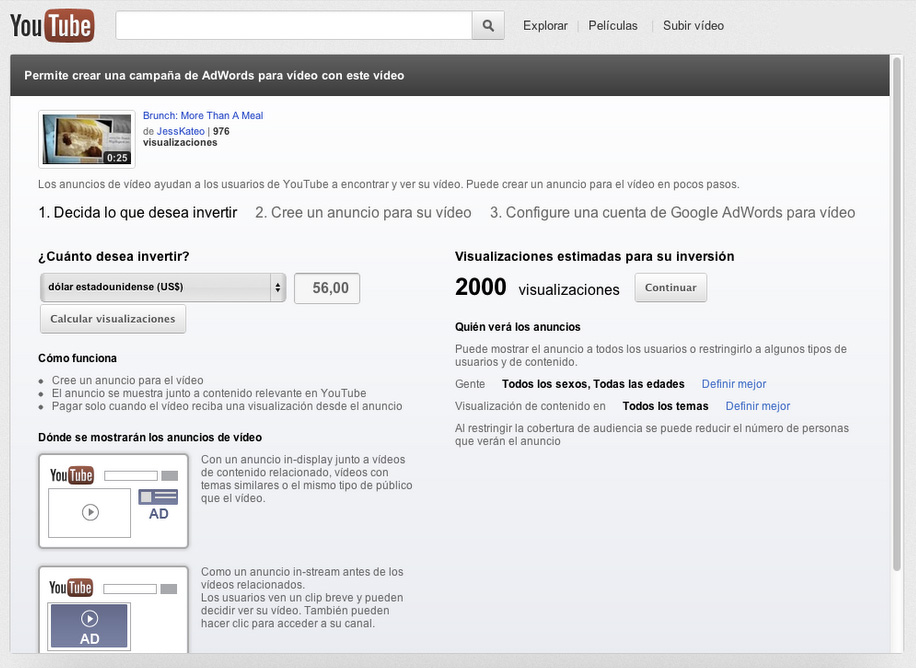The width and height of the screenshot is (916, 668).
Task: Click bullet 'Cree un anuncio para el vídeo'
Action: tap(127, 380)
